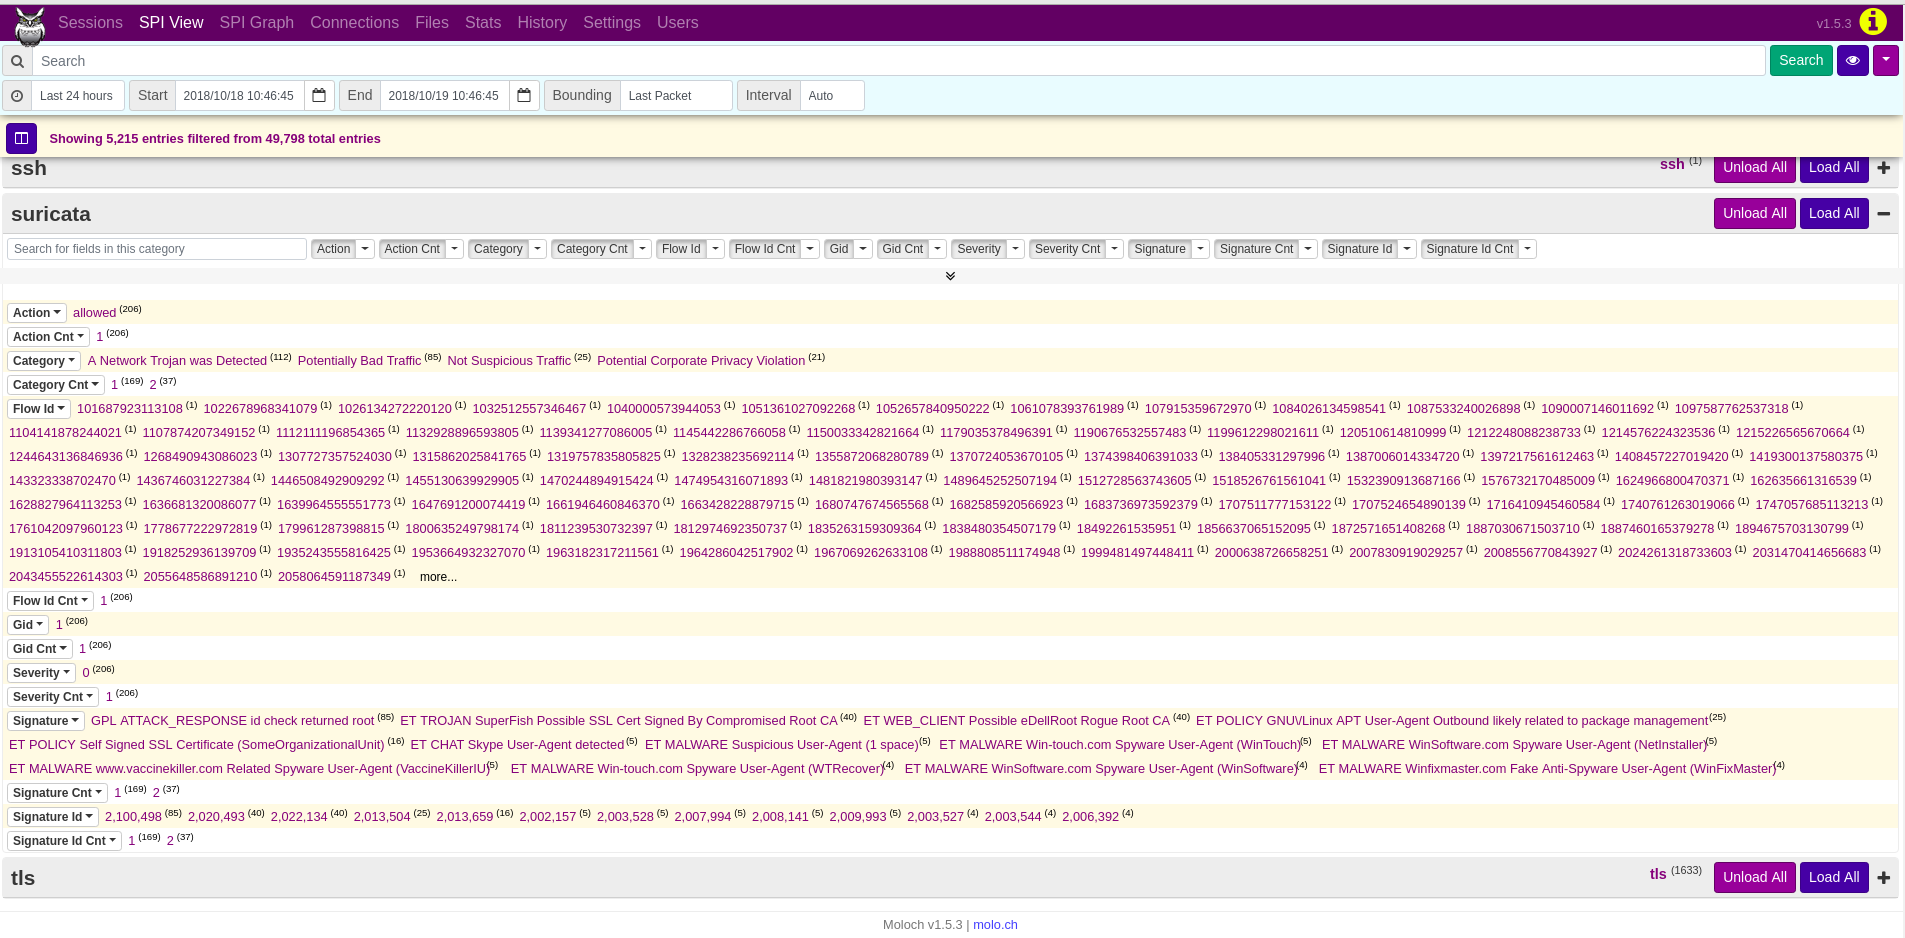Viewport: 1905px width, 938px height.
Task: Click 'A Network Trojan was Detected' value
Action: point(177,361)
